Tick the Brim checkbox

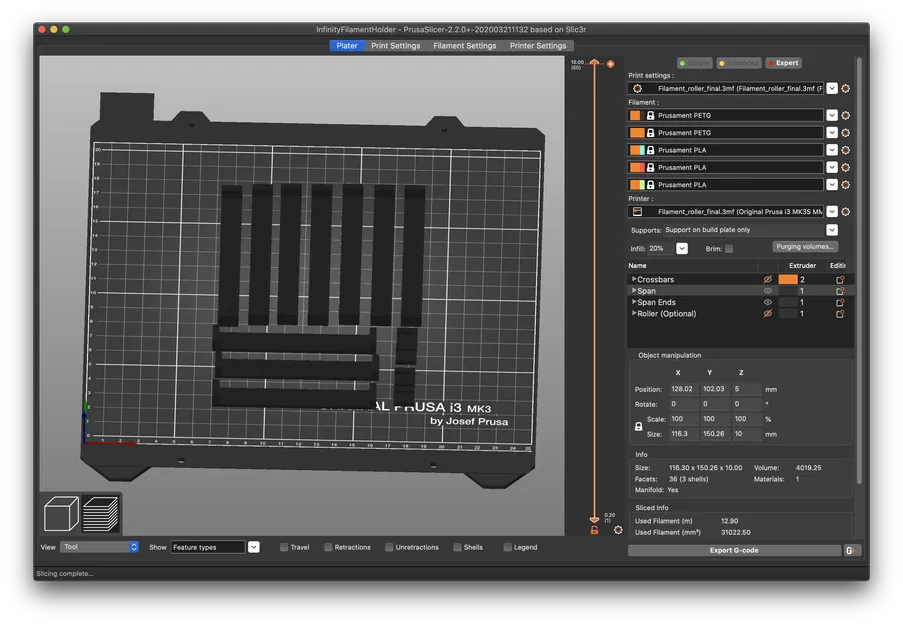(x=729, y=248)
